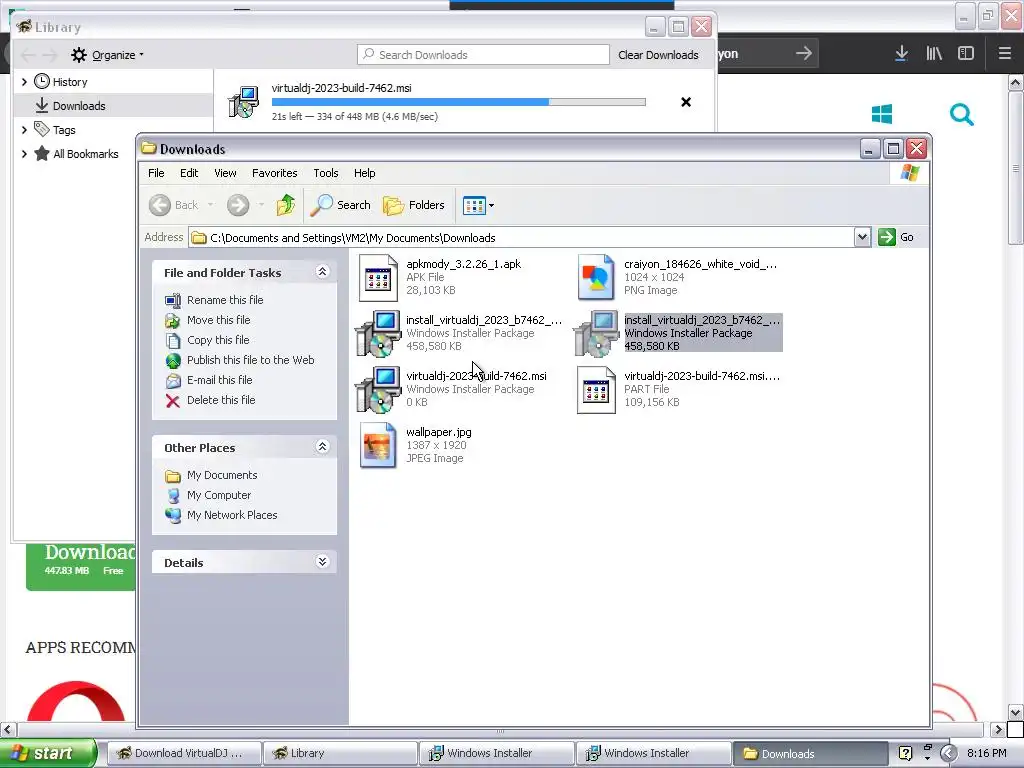
Task: Open the View menu
Action: point(225,173)
